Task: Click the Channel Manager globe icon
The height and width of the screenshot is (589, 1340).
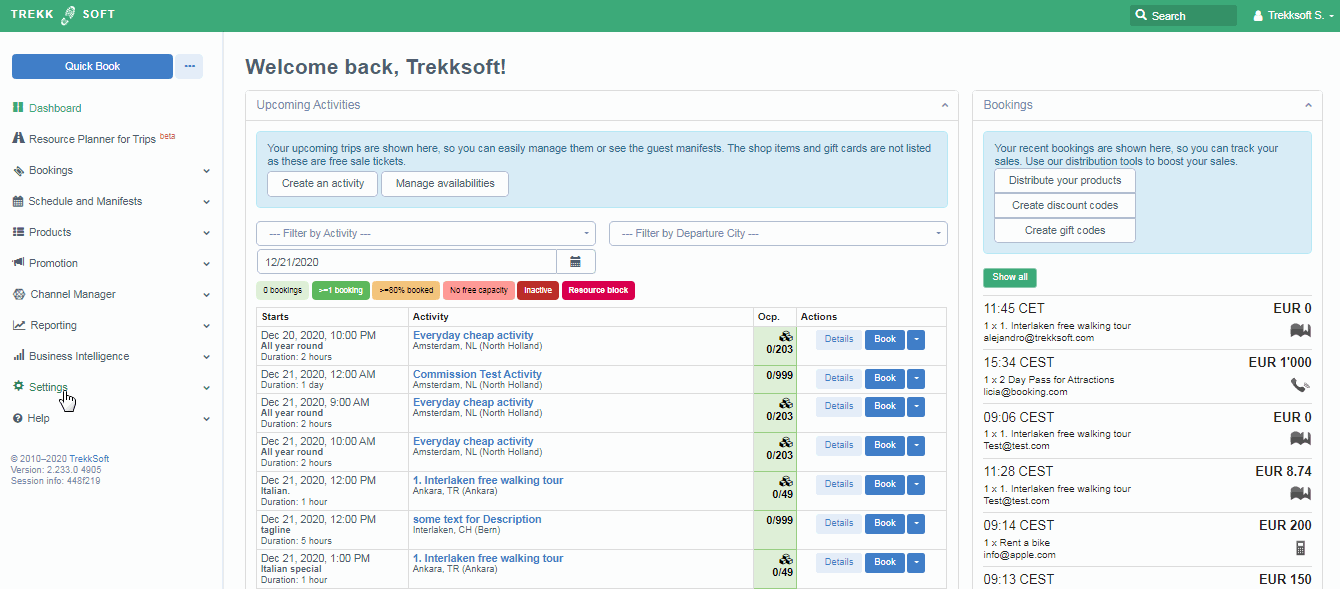Action: point(20,294)
